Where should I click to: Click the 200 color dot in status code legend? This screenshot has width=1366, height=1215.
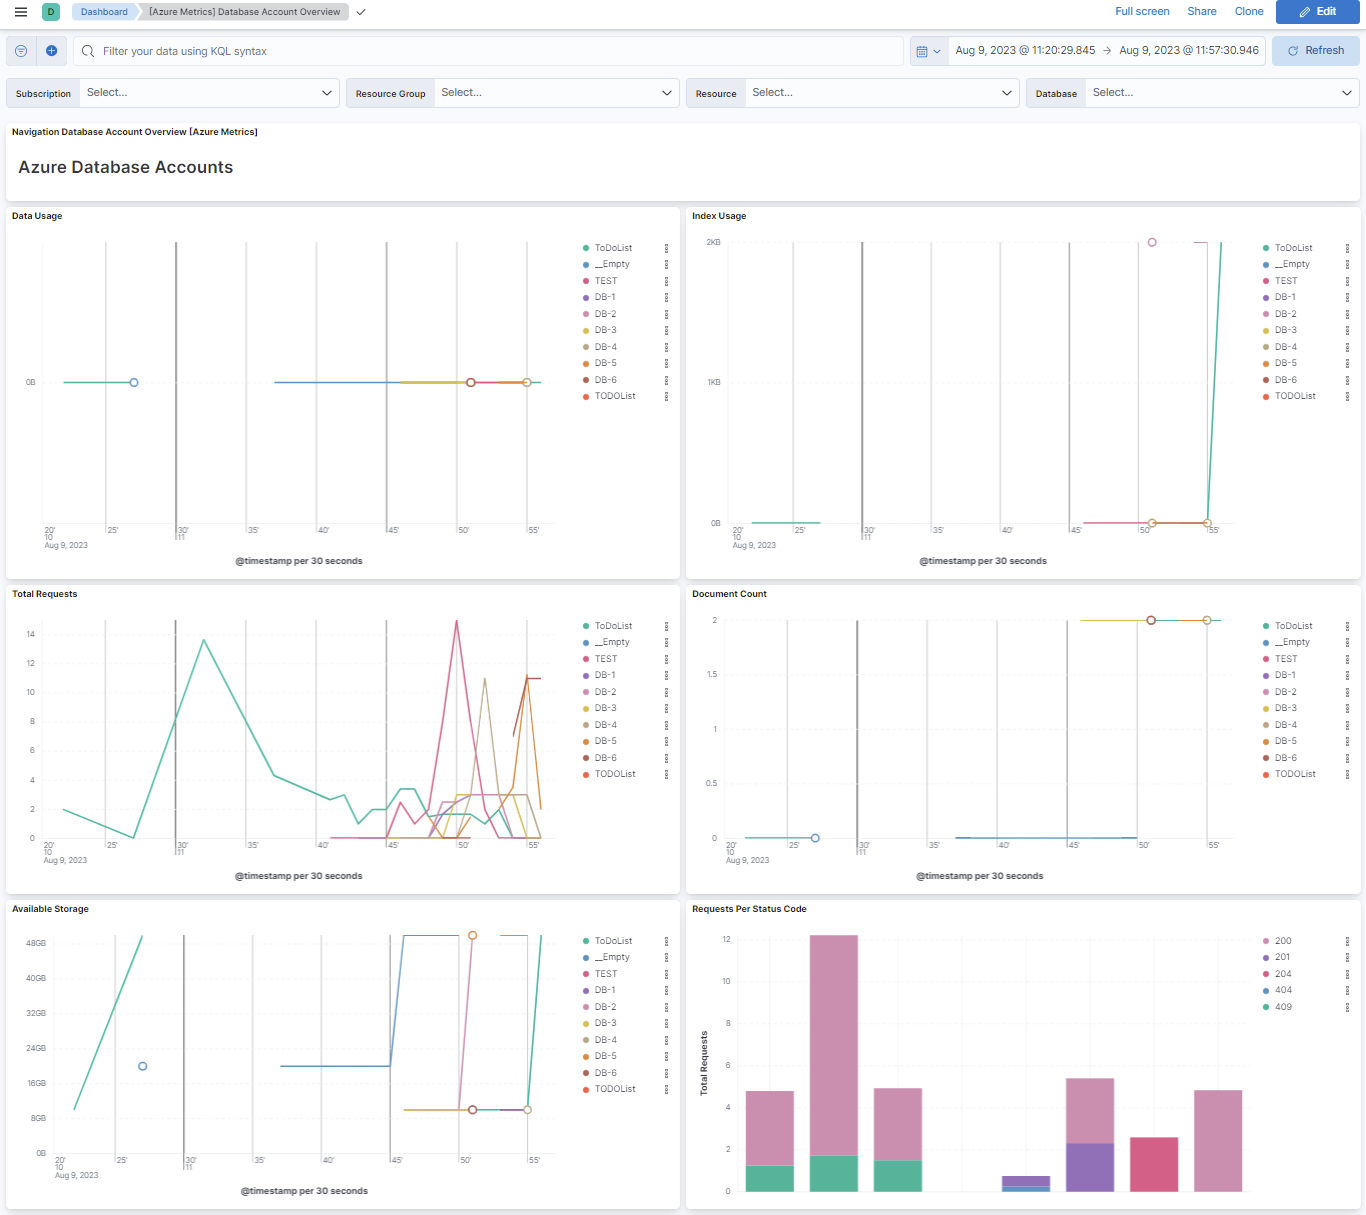1266,941
